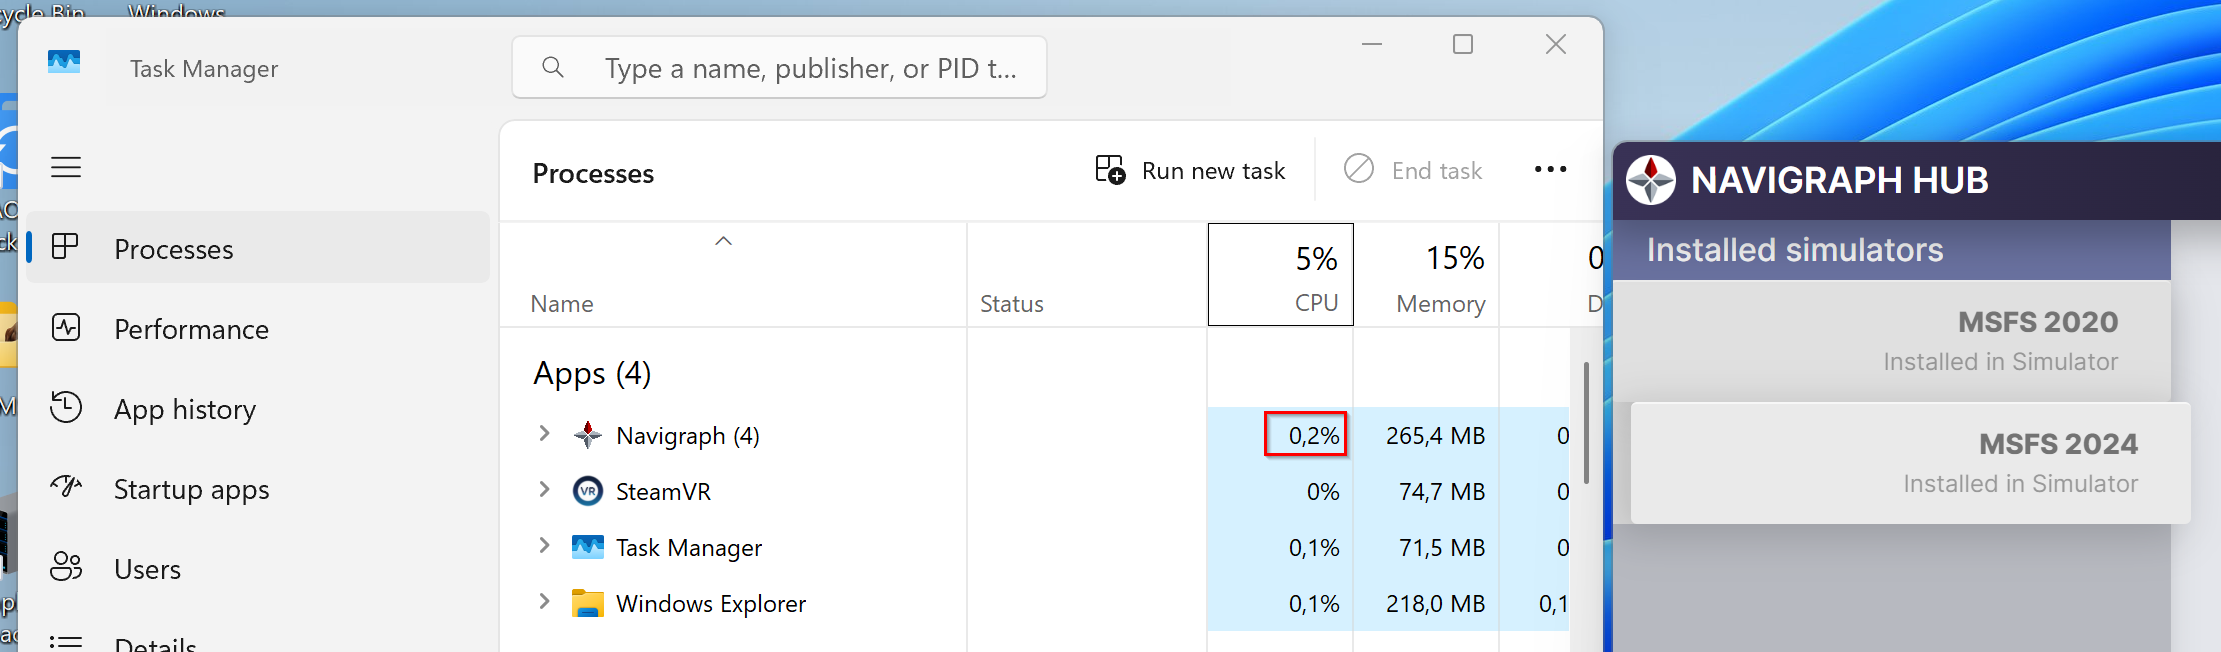The image size is (2221, 652).
Task: Click the Processes sidebar icon
Action: (65, 246)
